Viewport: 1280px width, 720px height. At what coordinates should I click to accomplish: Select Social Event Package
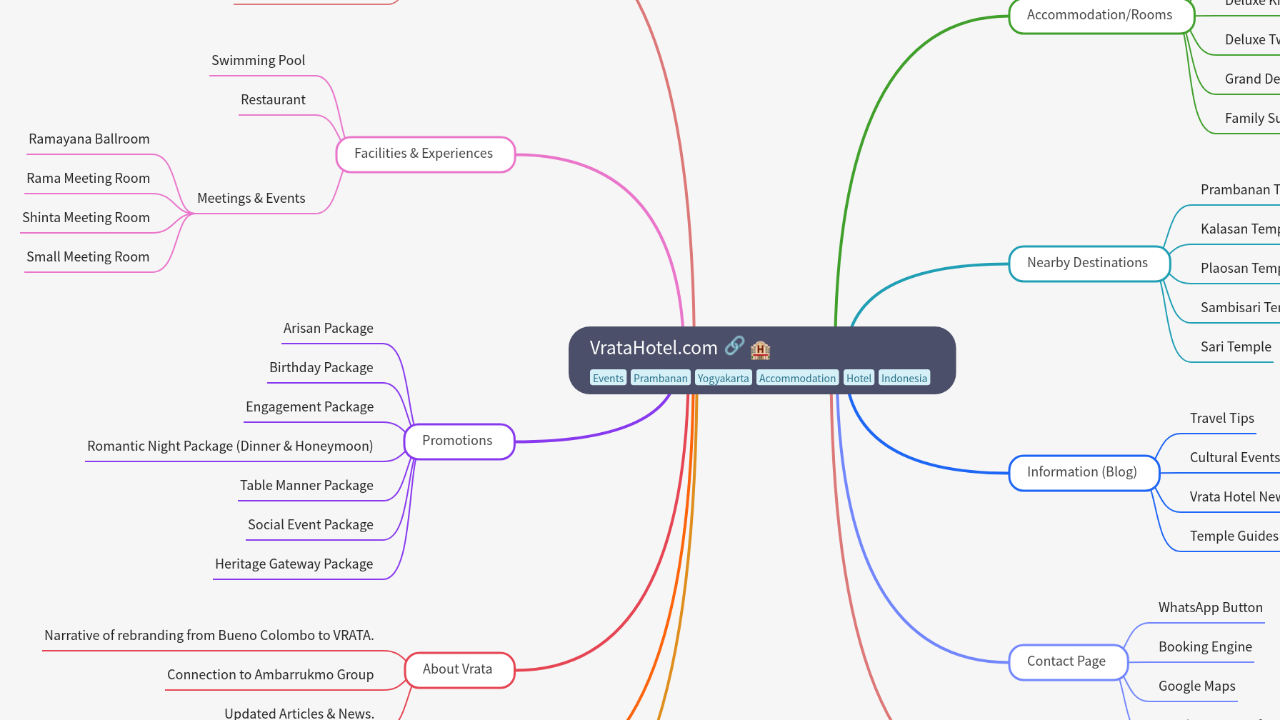(311, 524)
